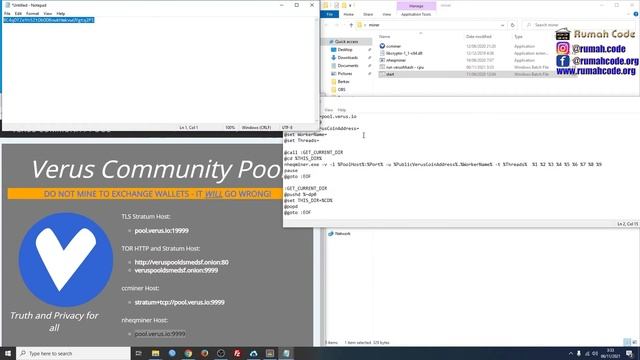This screenshot has width=640, height=360.
Task: Click the Task View taskbar icon
Action: pos(138,353)
